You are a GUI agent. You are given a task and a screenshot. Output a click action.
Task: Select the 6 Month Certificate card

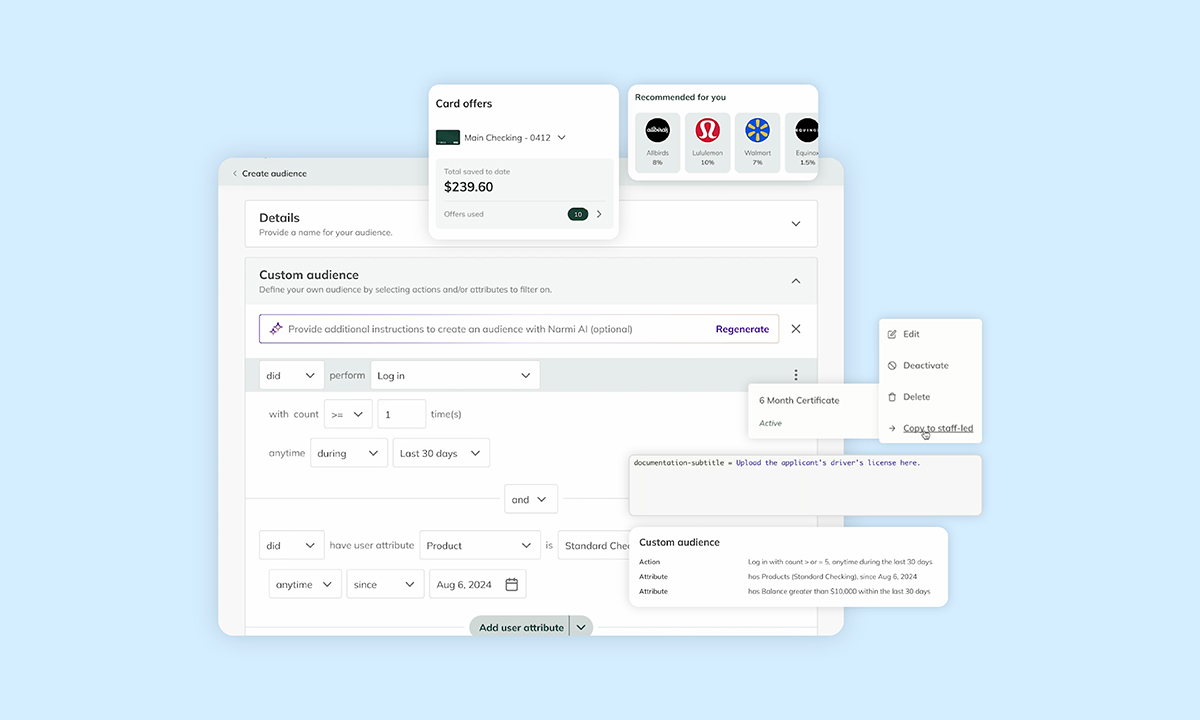(x=812, y=411)
